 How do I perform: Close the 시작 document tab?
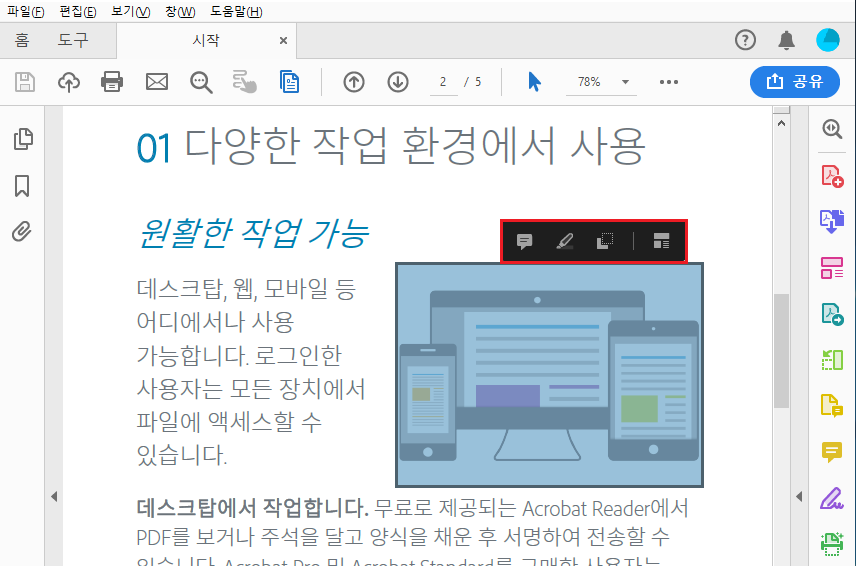[x=283, y=40]
